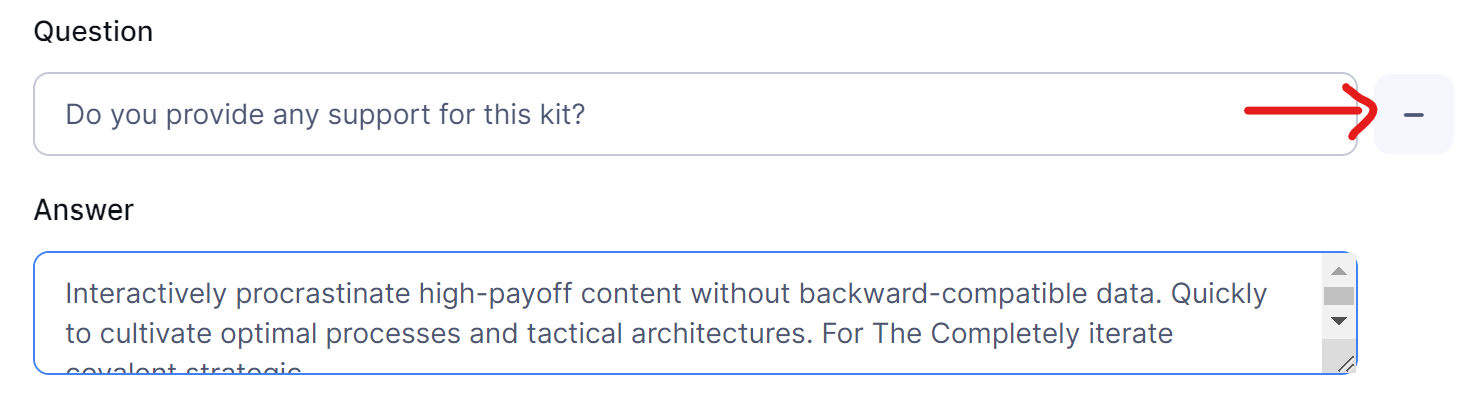1474x420 pixels.
Task: Click the "Answer" label
Action: (x=83, y=210)
